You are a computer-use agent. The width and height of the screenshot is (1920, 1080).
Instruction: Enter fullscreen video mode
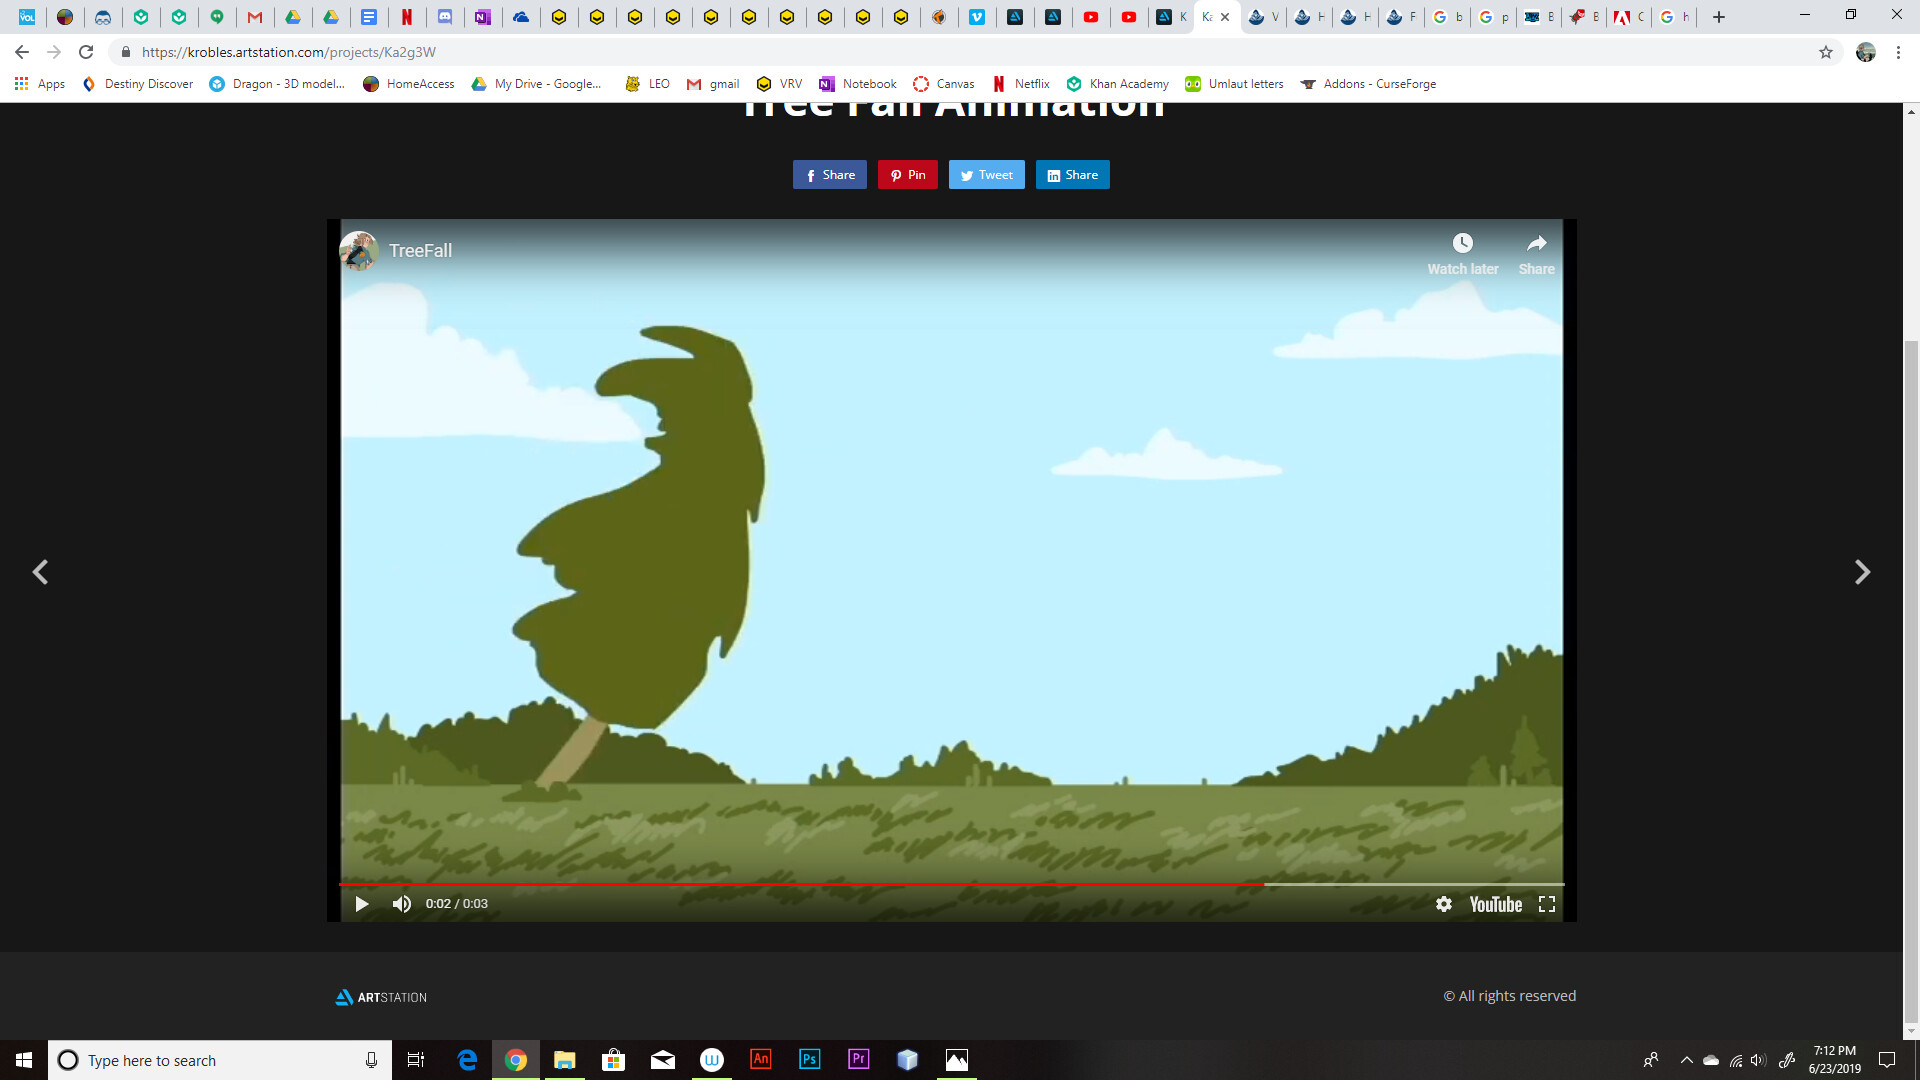click(x=1547, y=904)
